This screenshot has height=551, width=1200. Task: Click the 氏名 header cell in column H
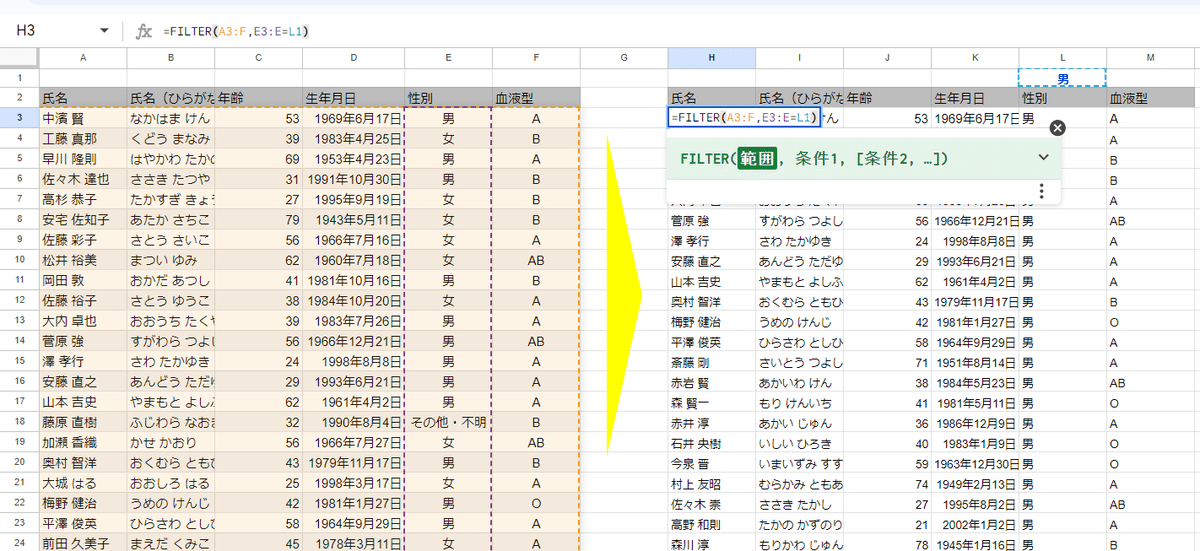tap(712, 98)
